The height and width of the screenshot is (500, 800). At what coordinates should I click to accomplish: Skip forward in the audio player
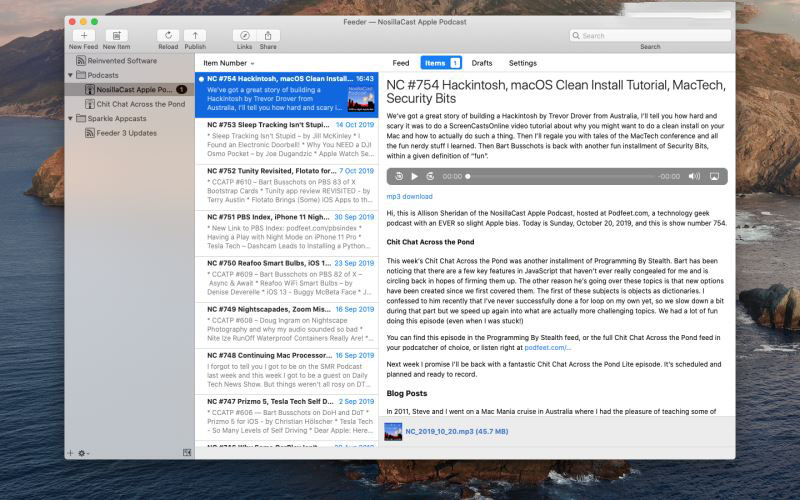pos(430,177)
